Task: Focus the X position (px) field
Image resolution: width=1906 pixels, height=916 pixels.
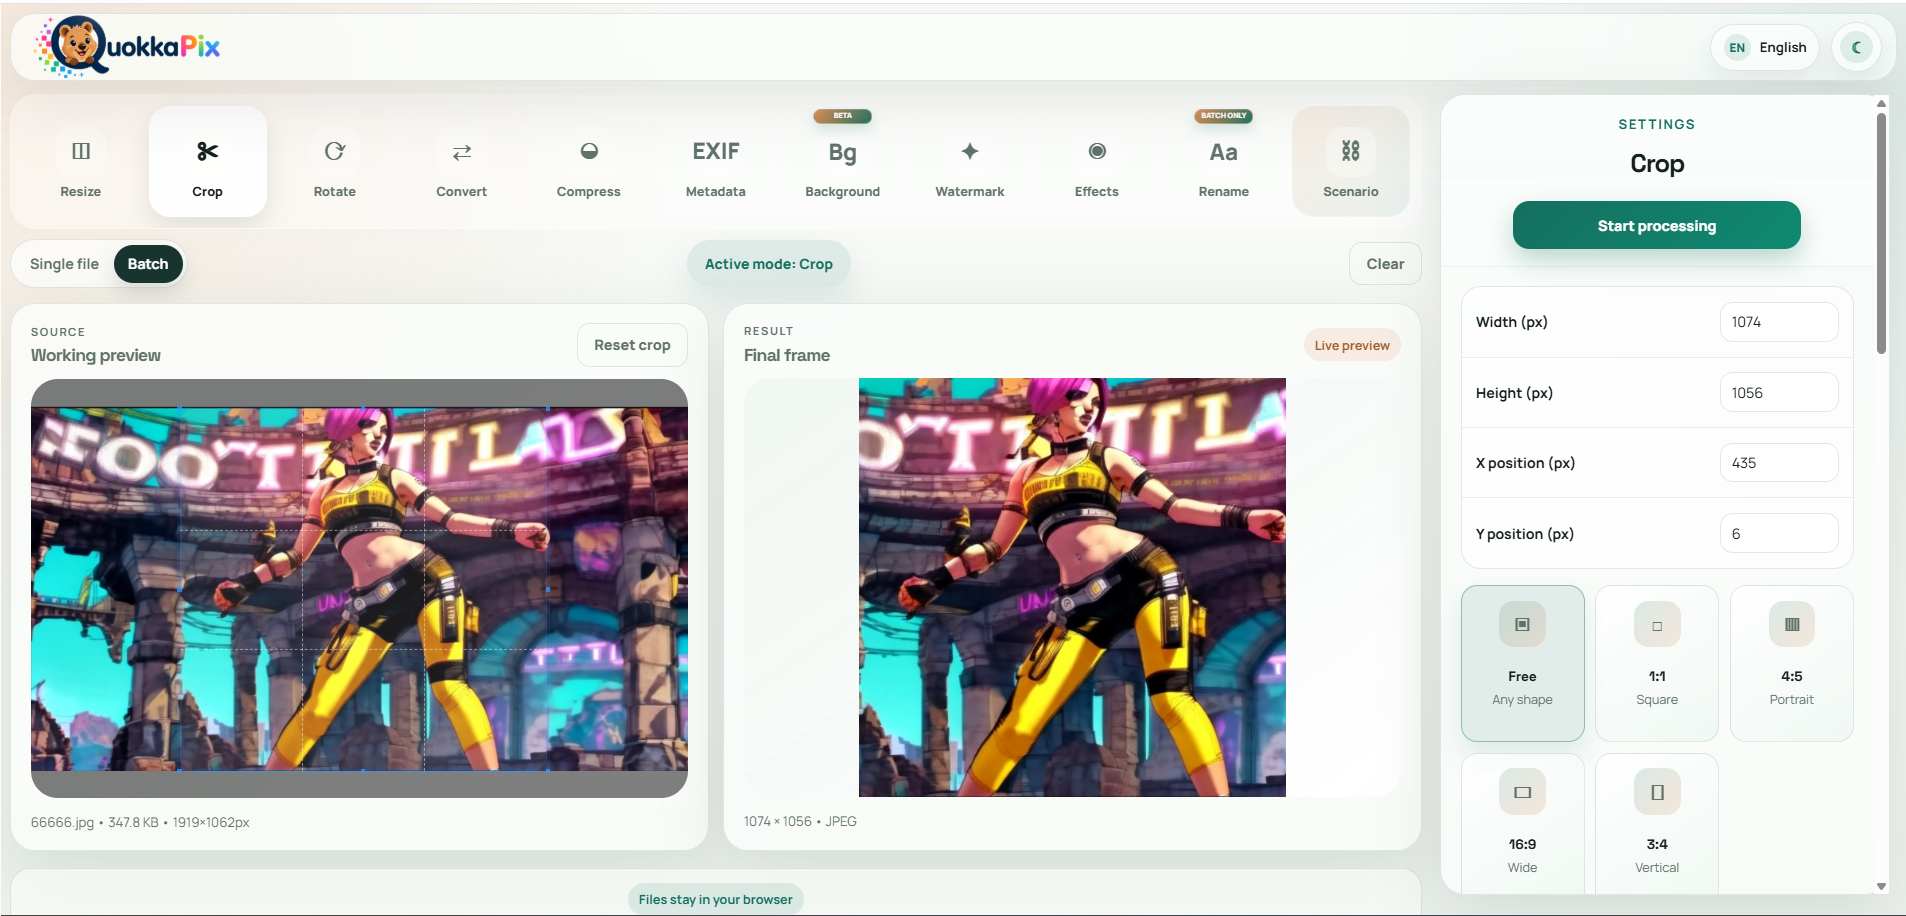Action: click(x=1779, y=463)
